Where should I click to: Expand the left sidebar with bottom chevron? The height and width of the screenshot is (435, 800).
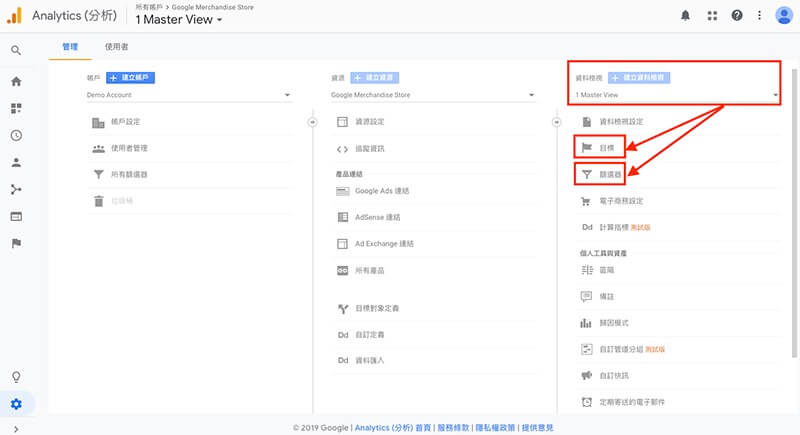[x=16, y=429]
